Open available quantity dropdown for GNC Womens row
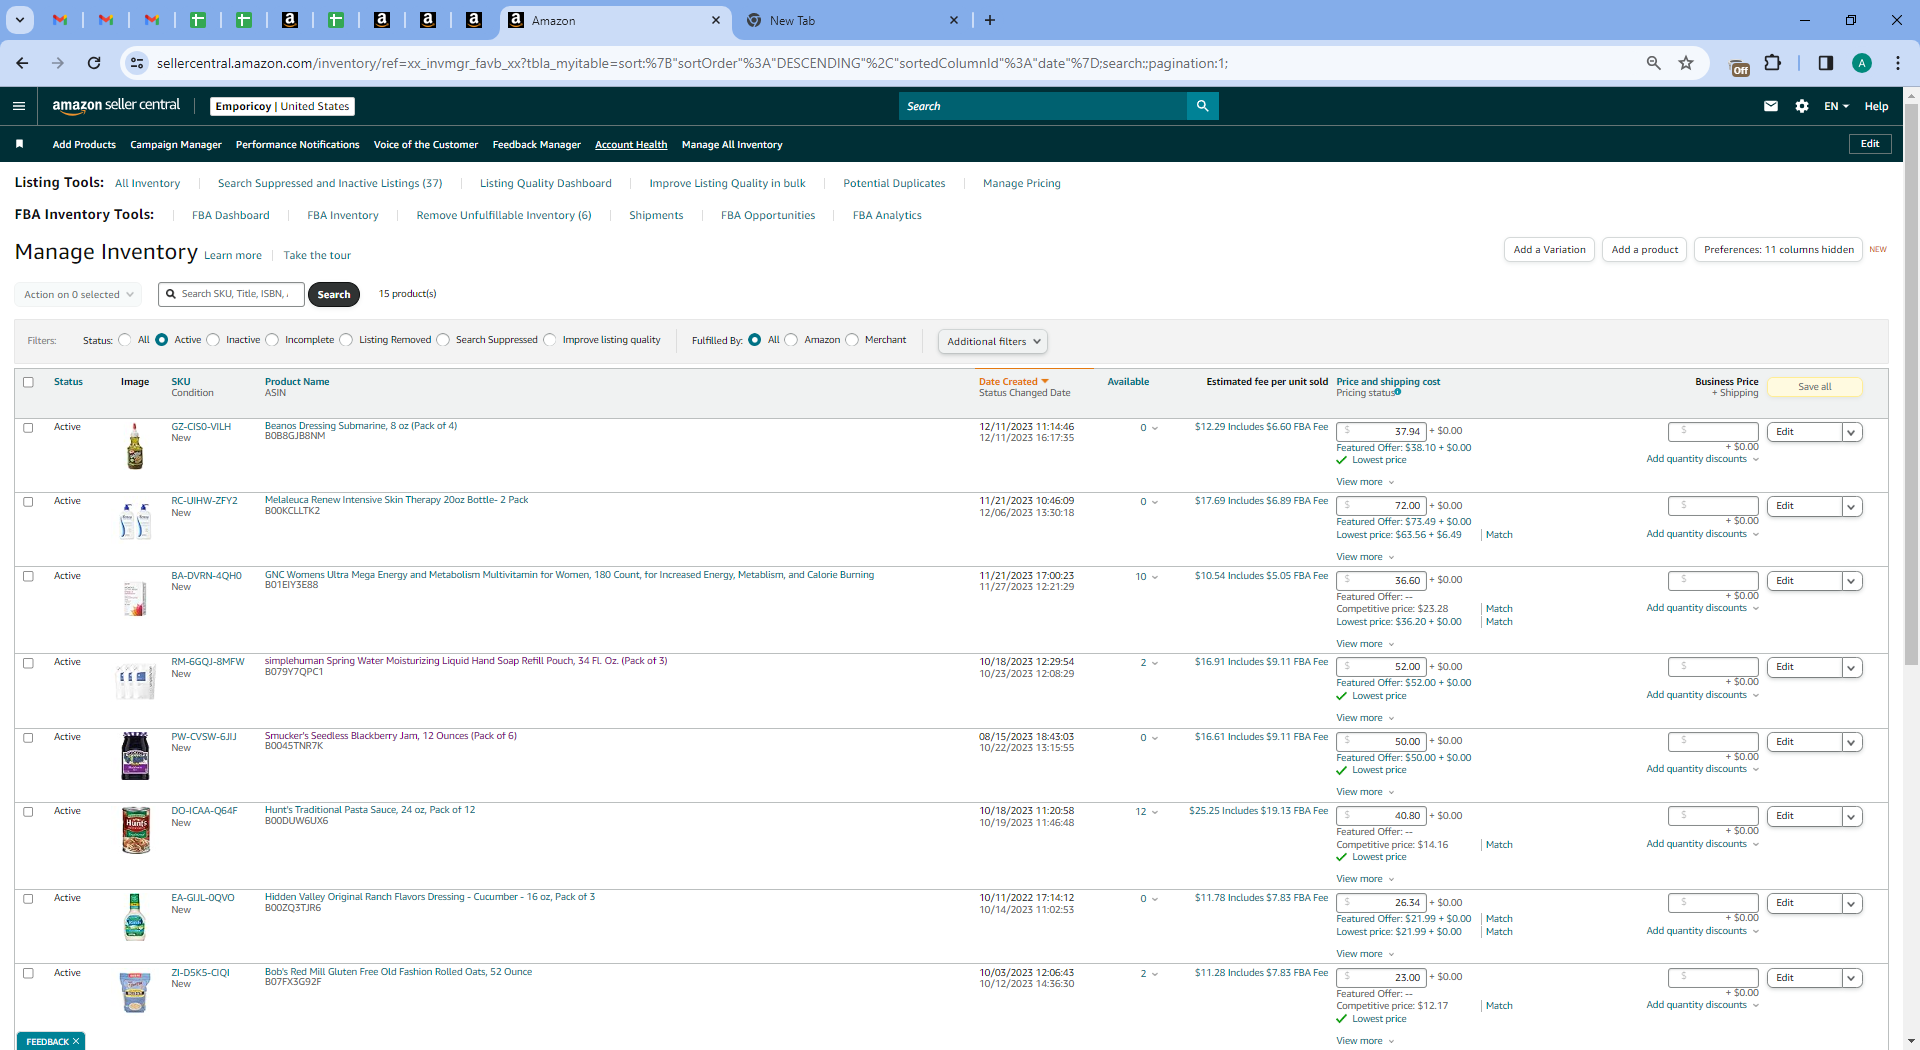The image size is (1920, 1050). 1147,577
